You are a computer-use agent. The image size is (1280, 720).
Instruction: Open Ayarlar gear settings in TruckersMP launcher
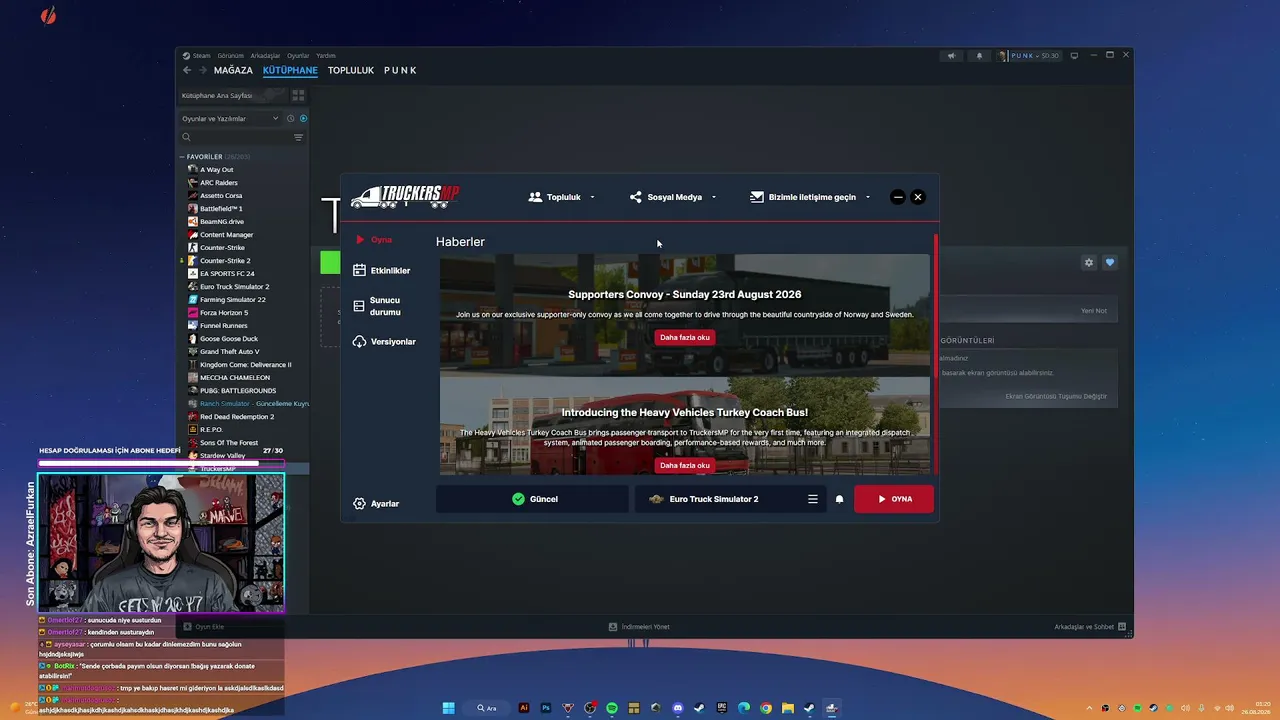click(377, 504)
